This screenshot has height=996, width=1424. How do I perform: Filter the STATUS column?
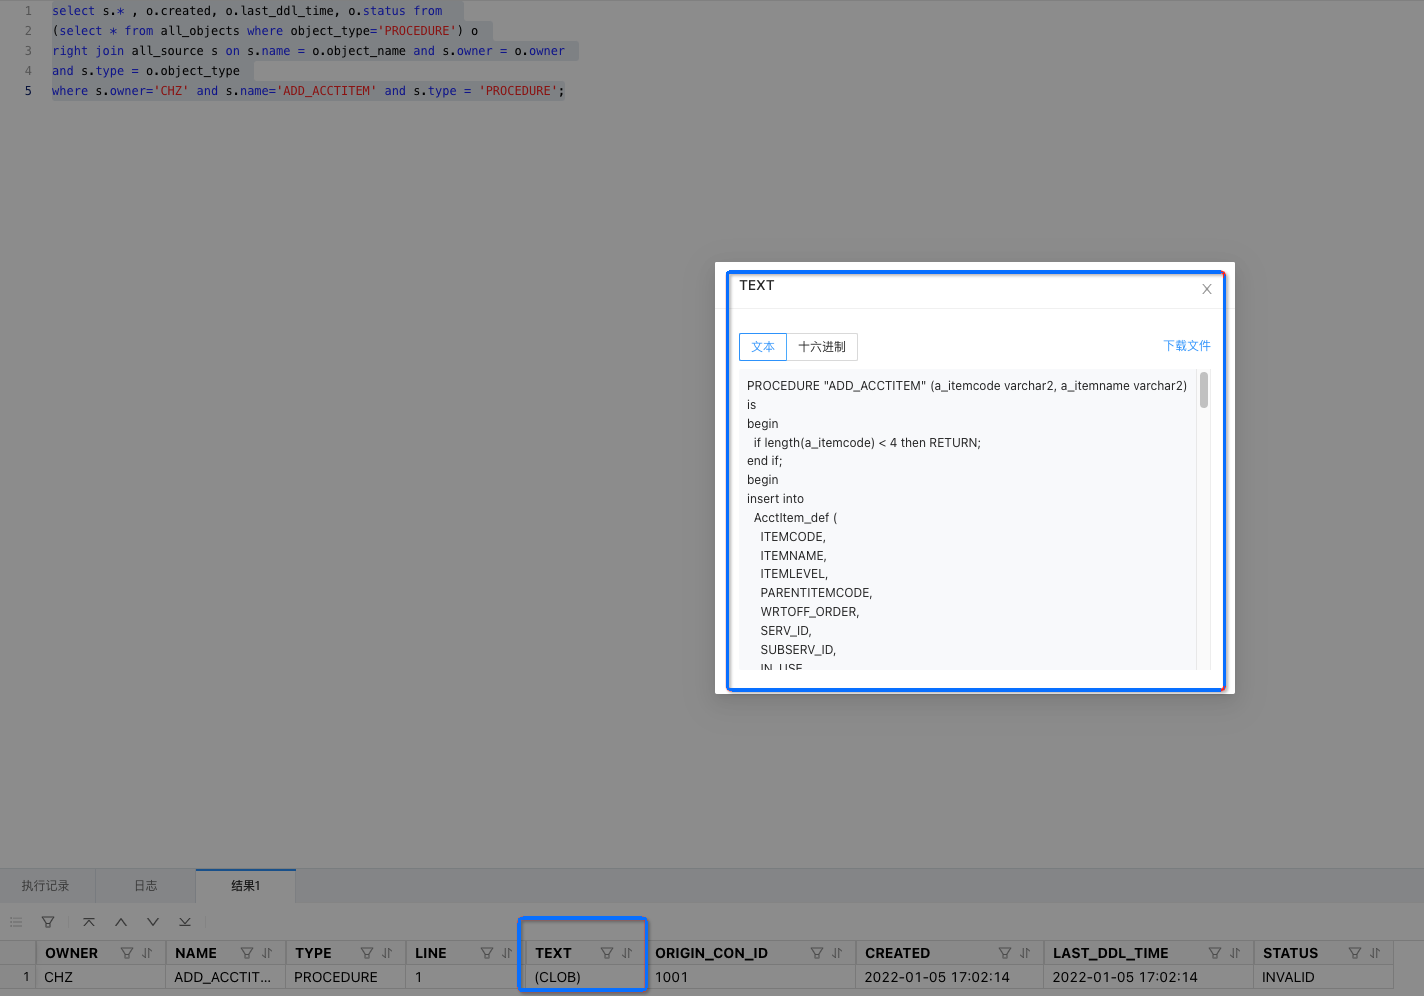(x=1355, y=953)
